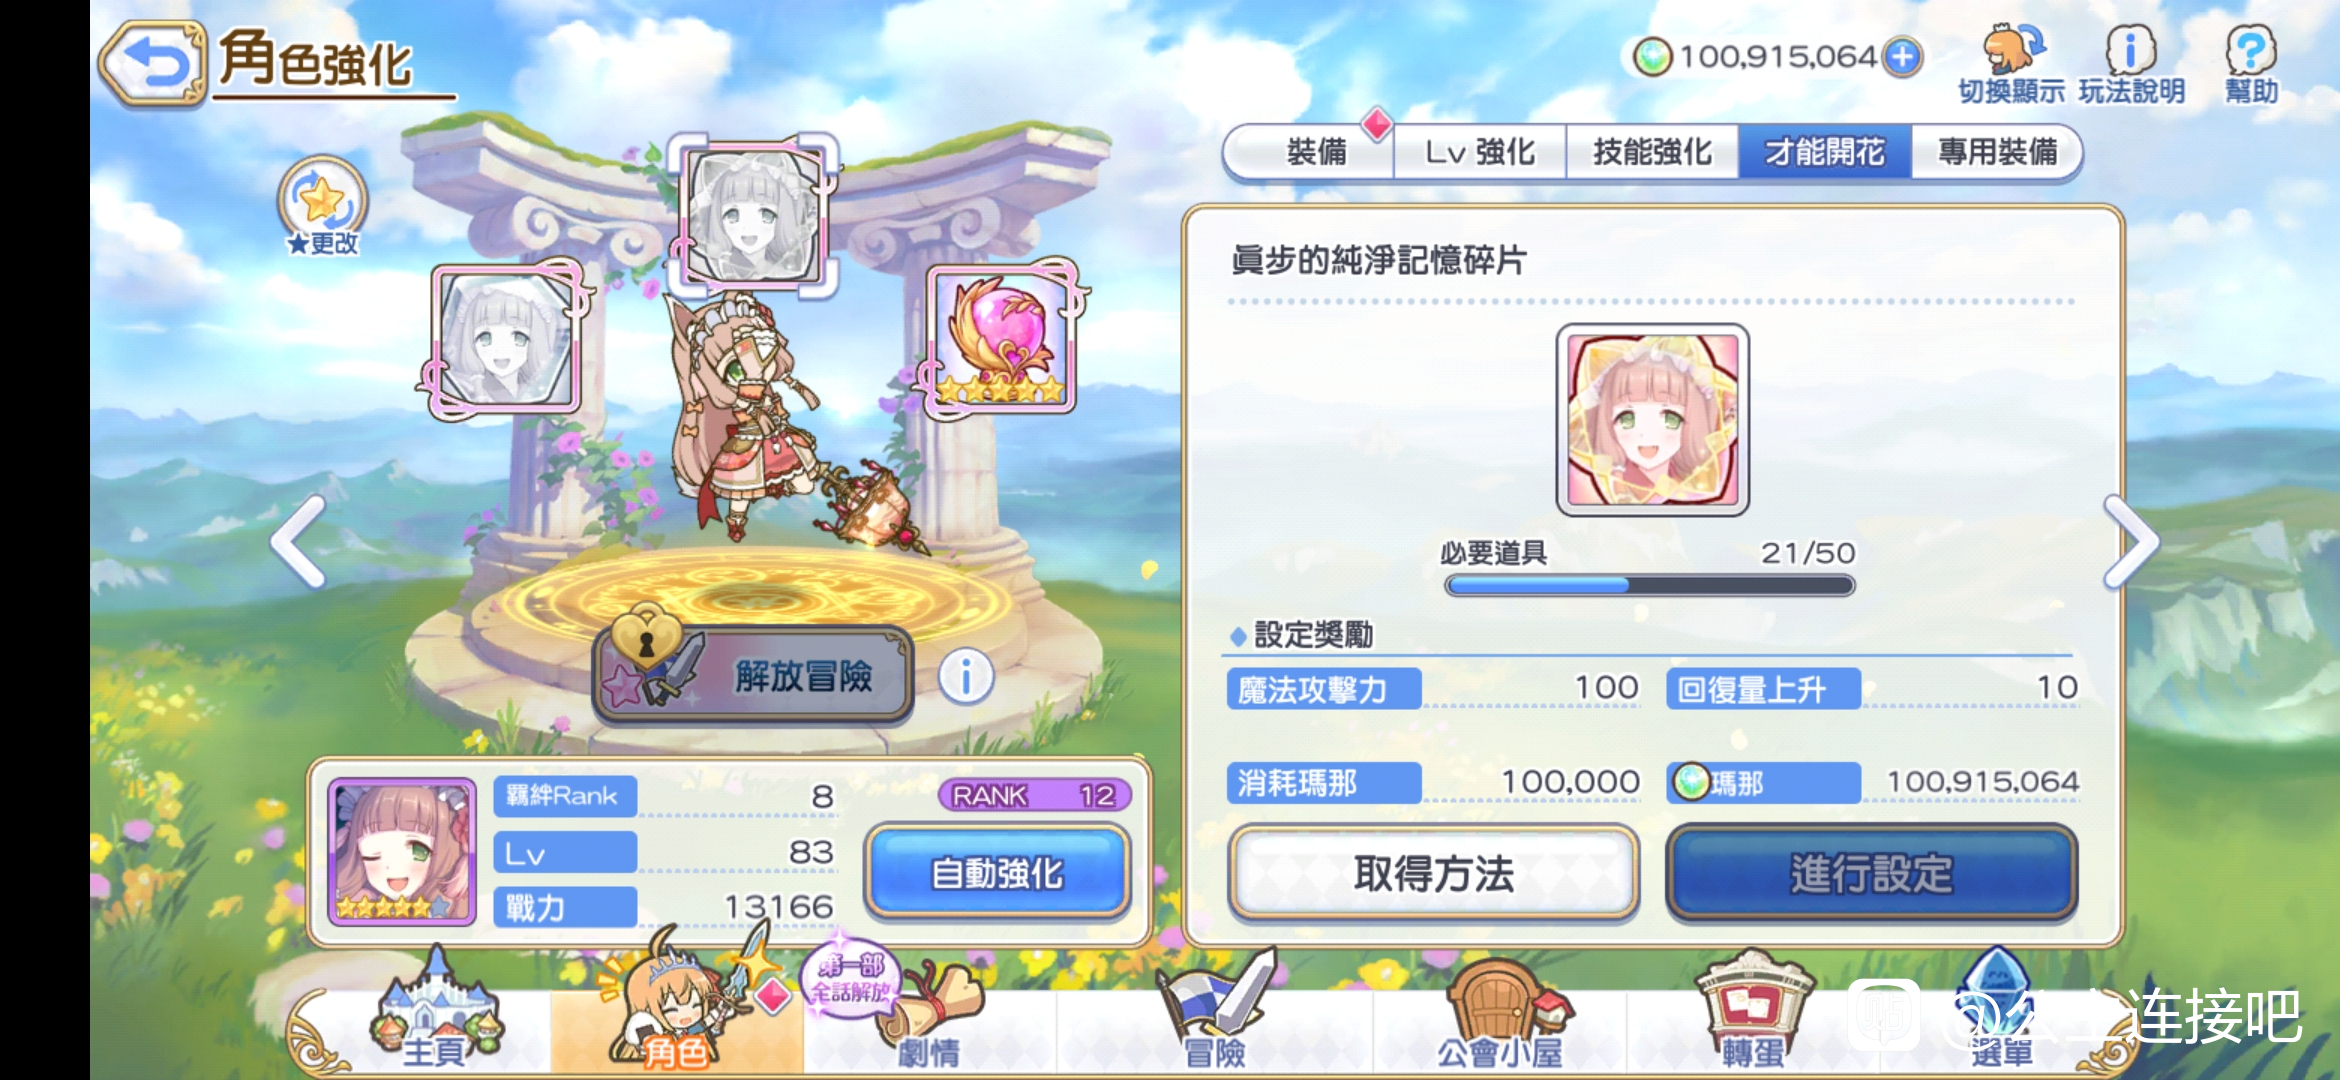
Task: Tap the back arrow button
Action: 153,64
